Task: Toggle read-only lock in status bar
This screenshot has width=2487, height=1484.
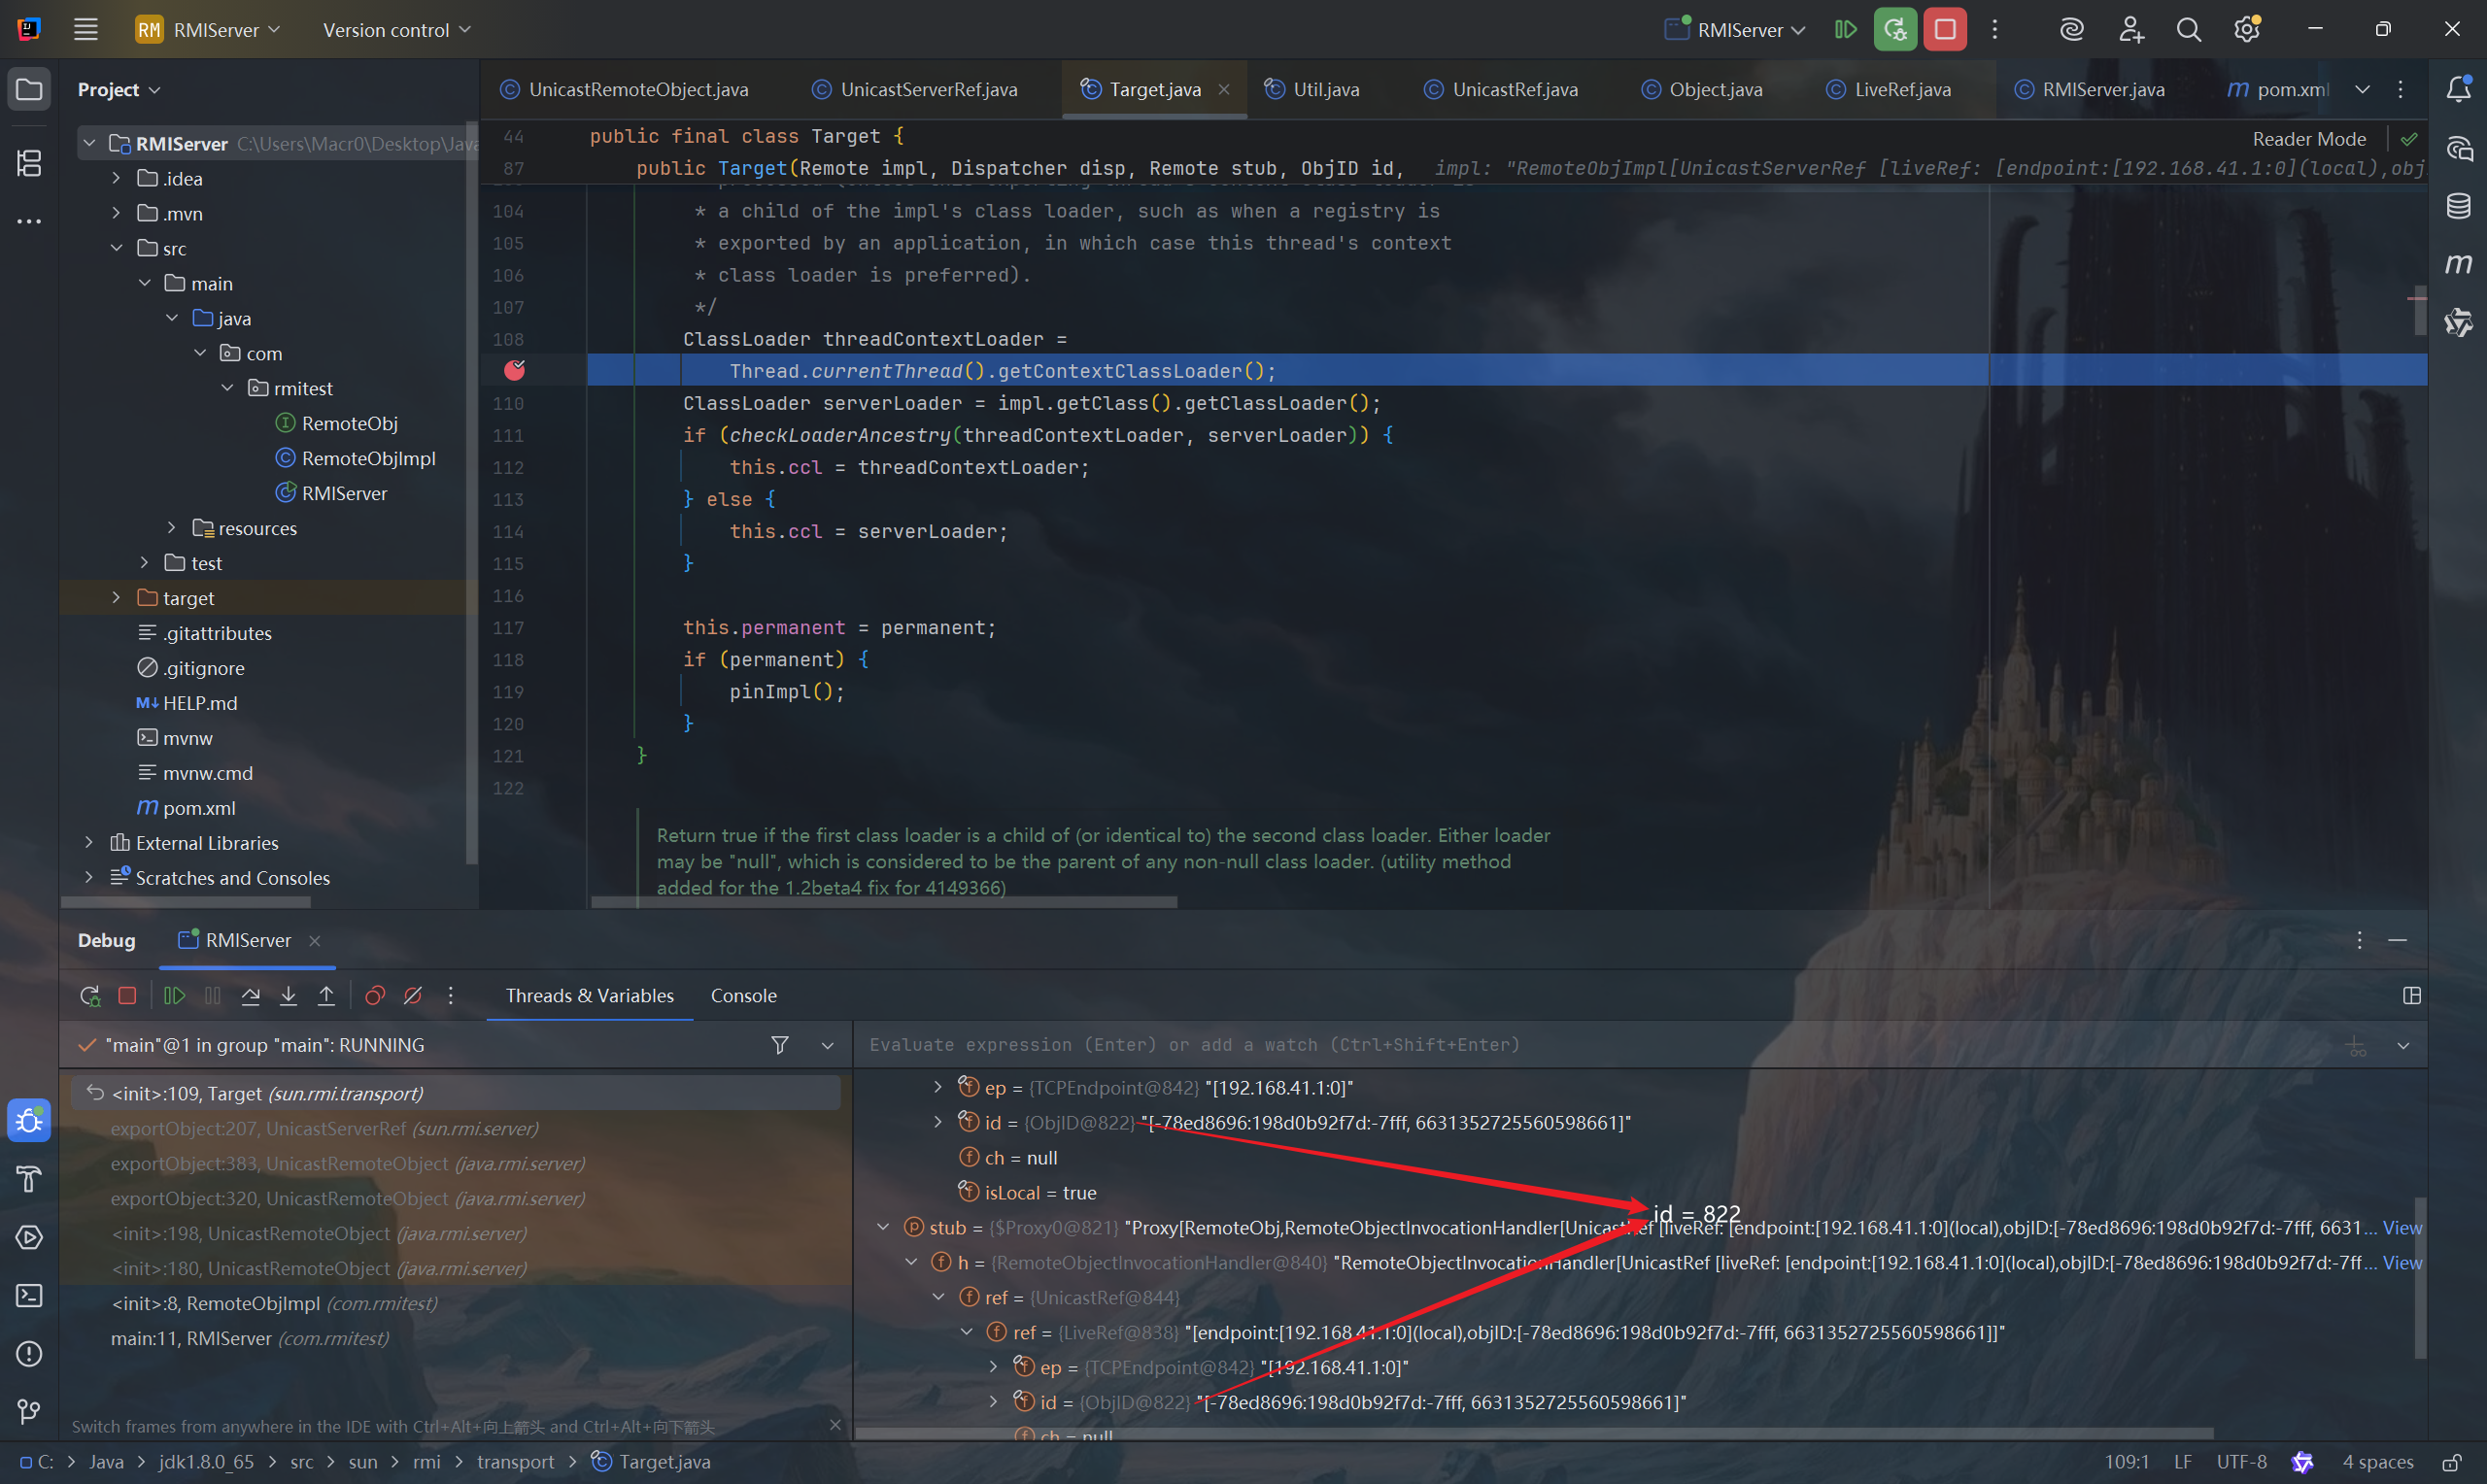Action: click(x=2450, y=1463)
